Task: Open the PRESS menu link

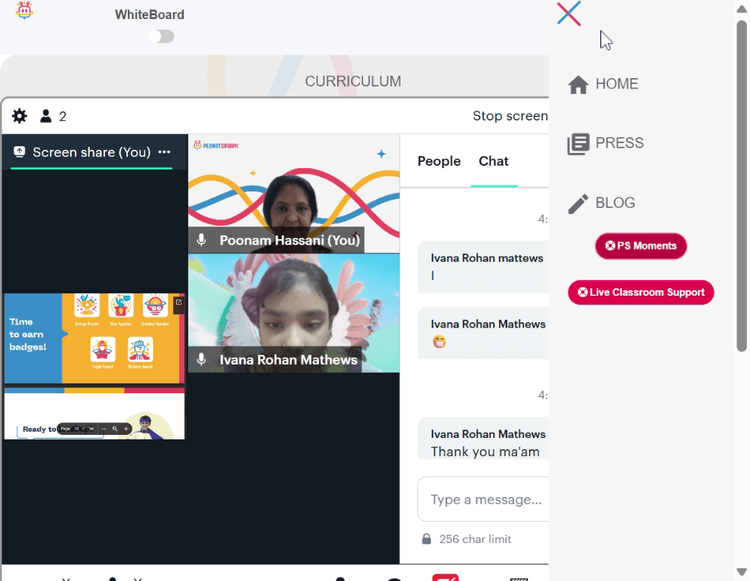Action: [x=619, y=143]
